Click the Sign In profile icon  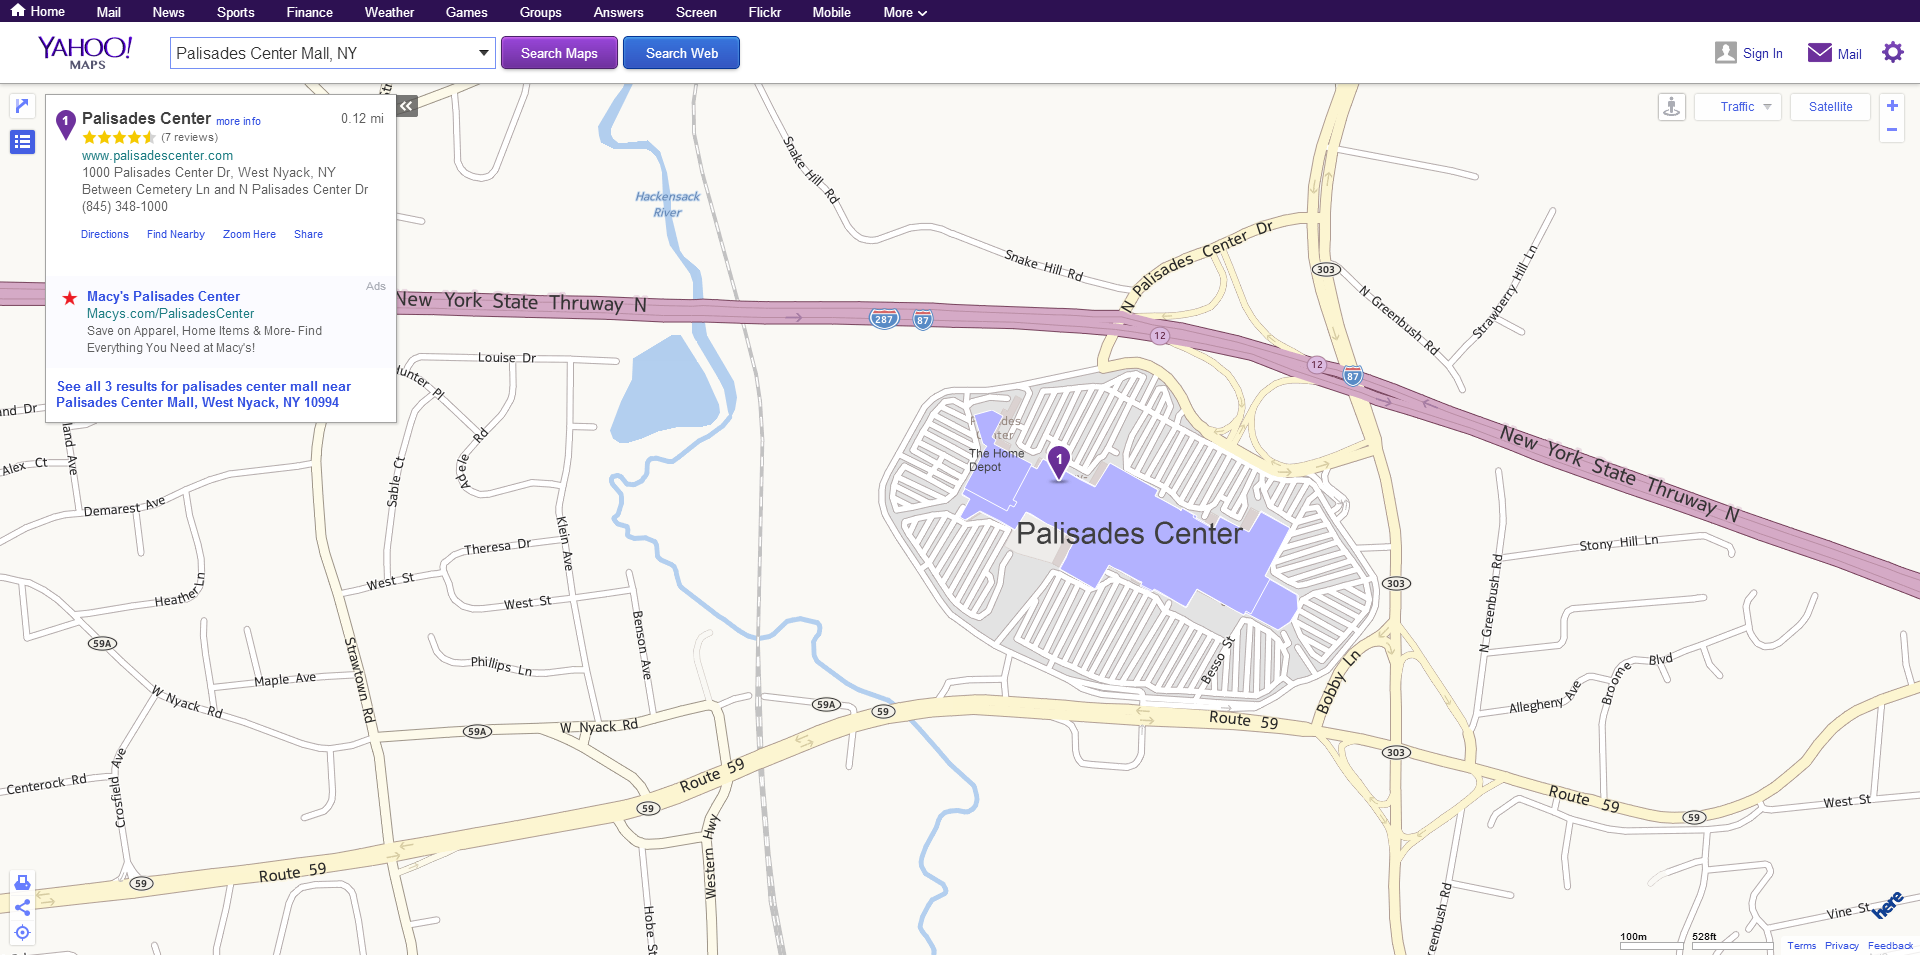click(1726, 53)
